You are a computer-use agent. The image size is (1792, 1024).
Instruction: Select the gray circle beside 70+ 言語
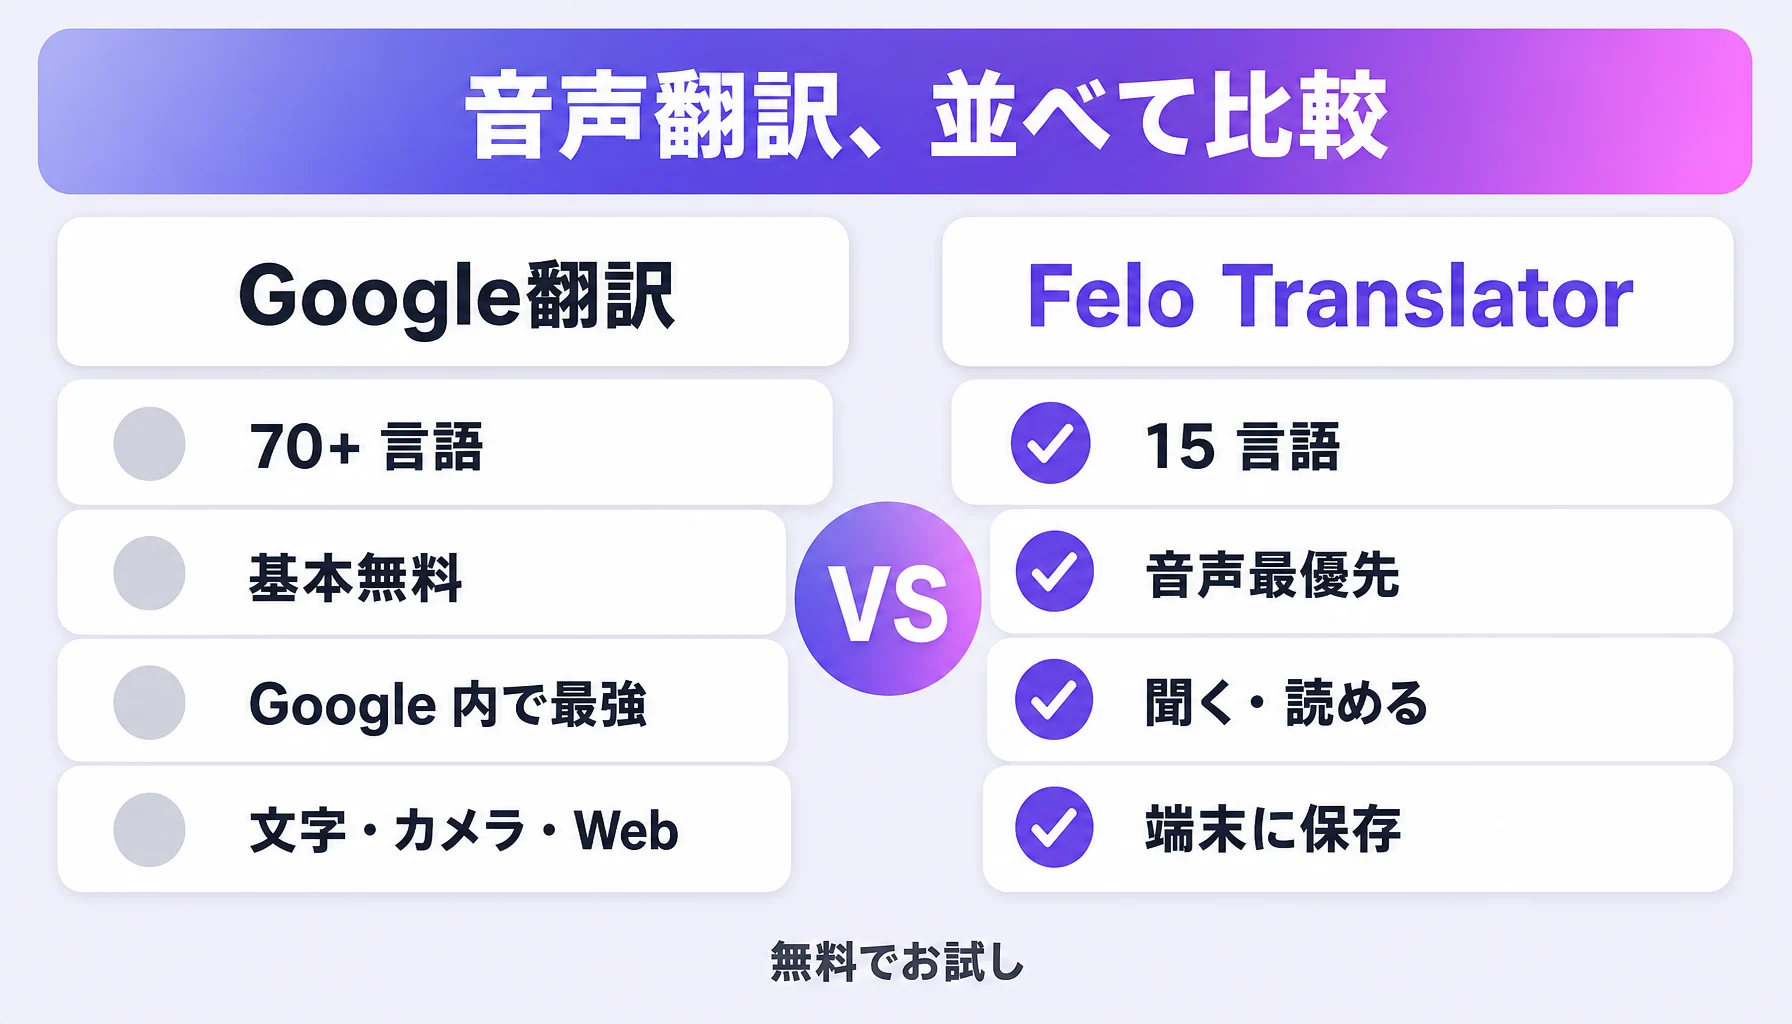(149, 444)
